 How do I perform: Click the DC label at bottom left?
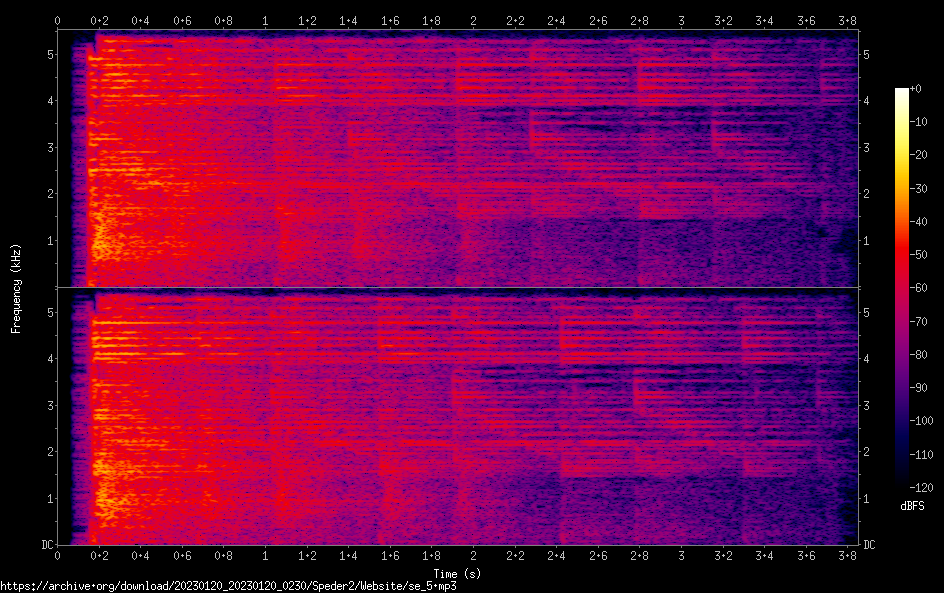click(45, 544)
